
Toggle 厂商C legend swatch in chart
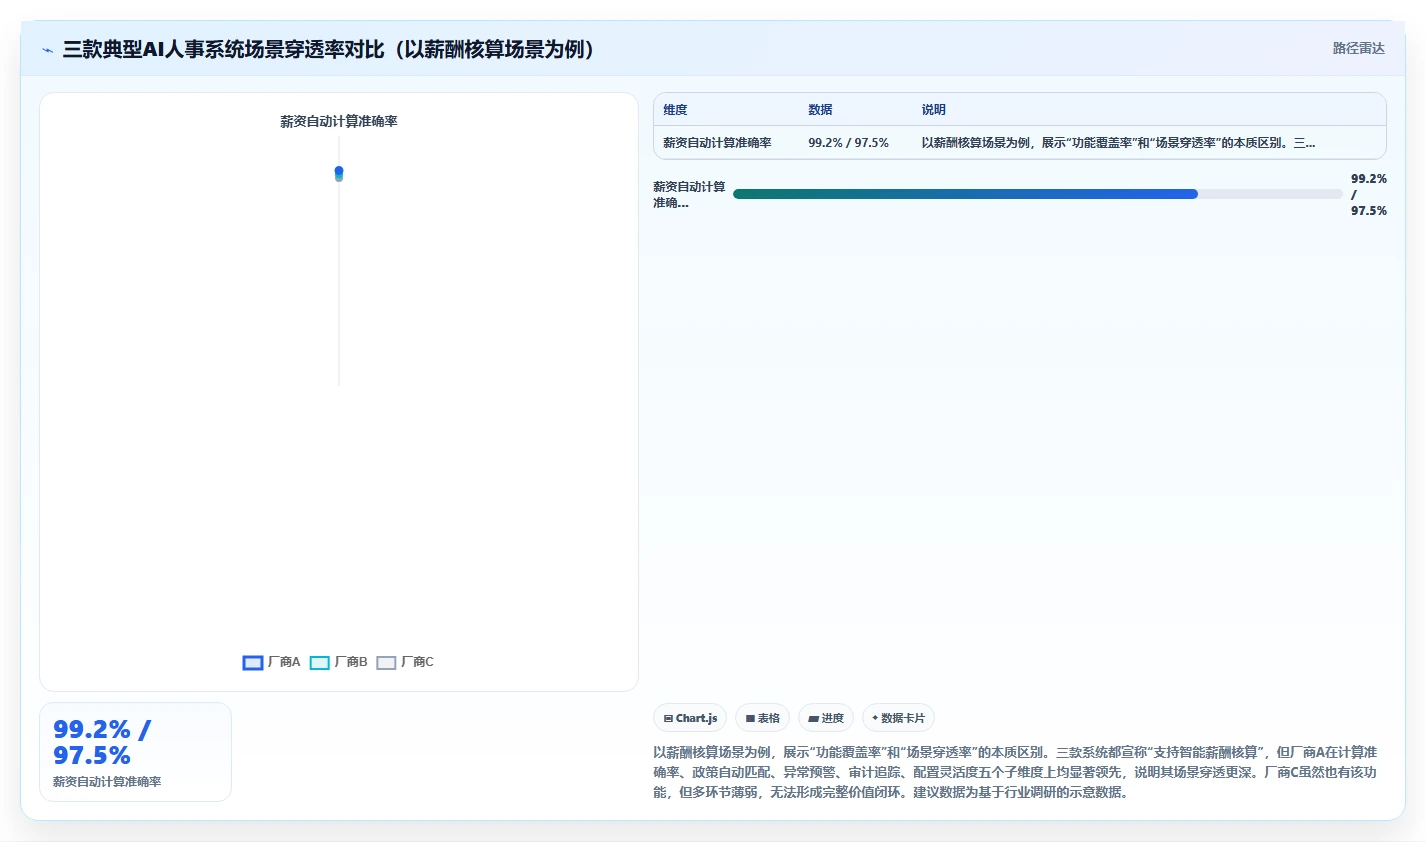tap(386, 663)
